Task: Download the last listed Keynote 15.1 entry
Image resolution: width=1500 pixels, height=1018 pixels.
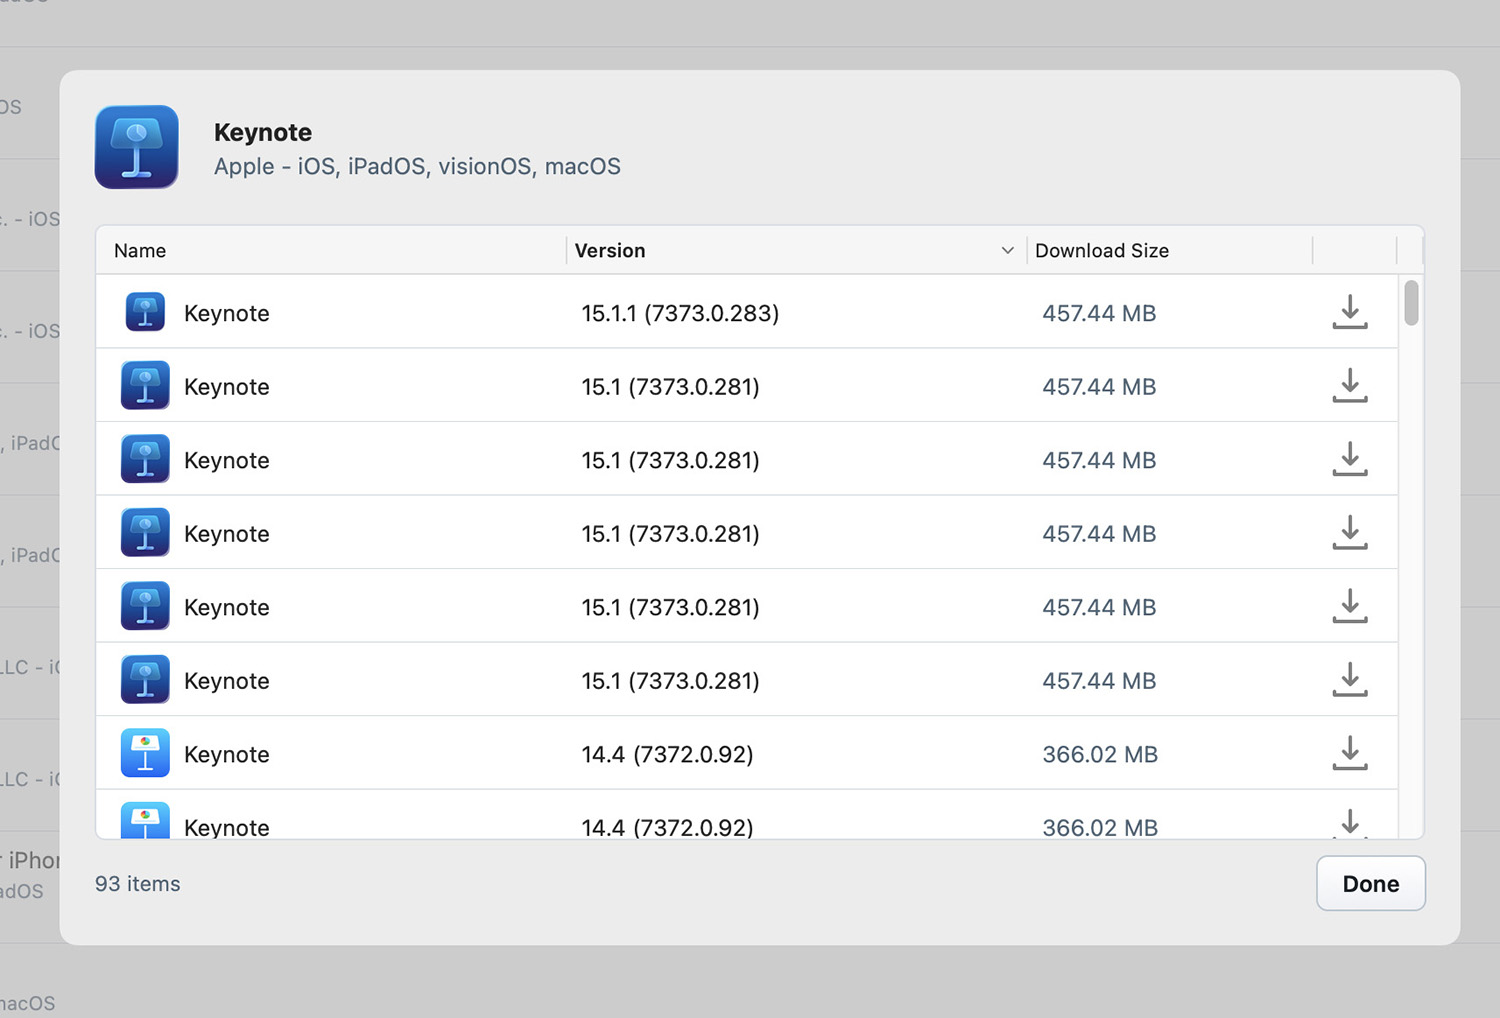Action: (1349, 680)
